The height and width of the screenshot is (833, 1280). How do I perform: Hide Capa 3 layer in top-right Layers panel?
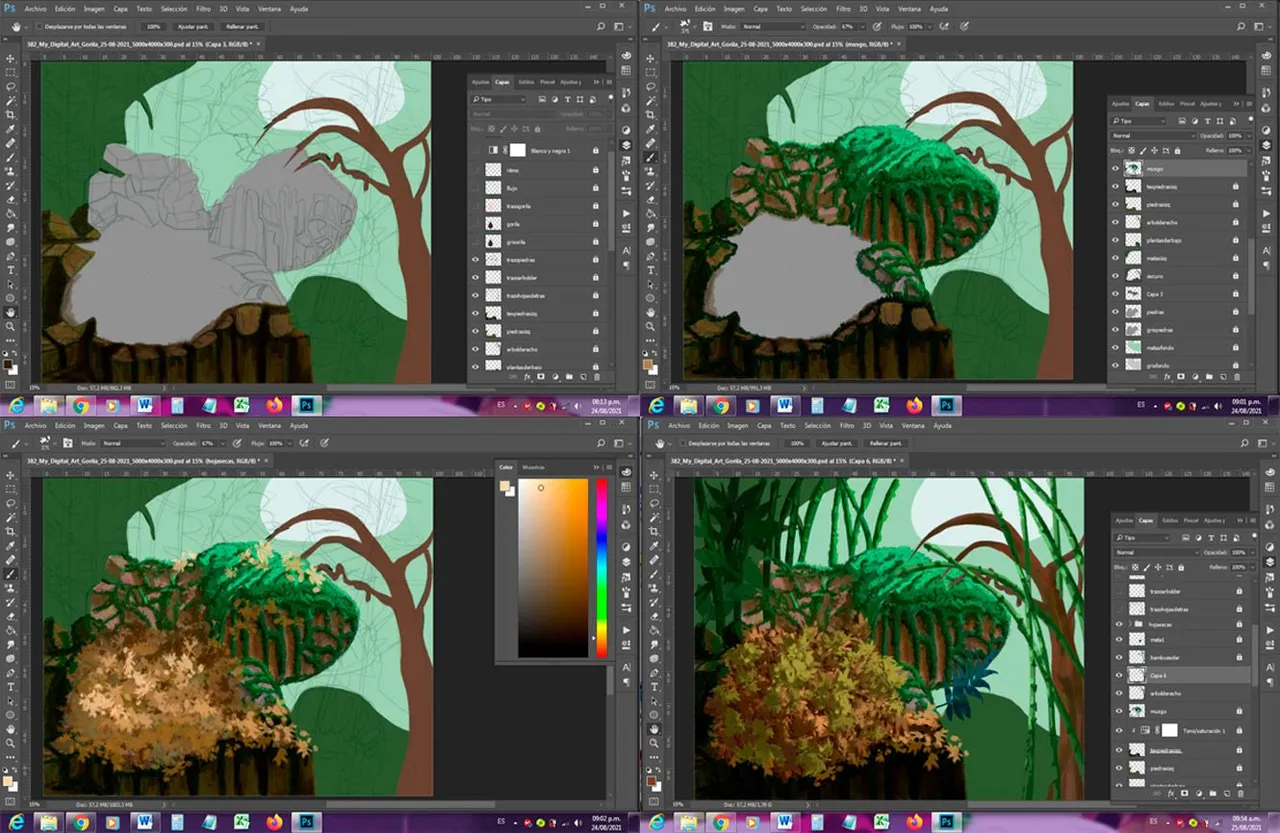pos(1116,294)
